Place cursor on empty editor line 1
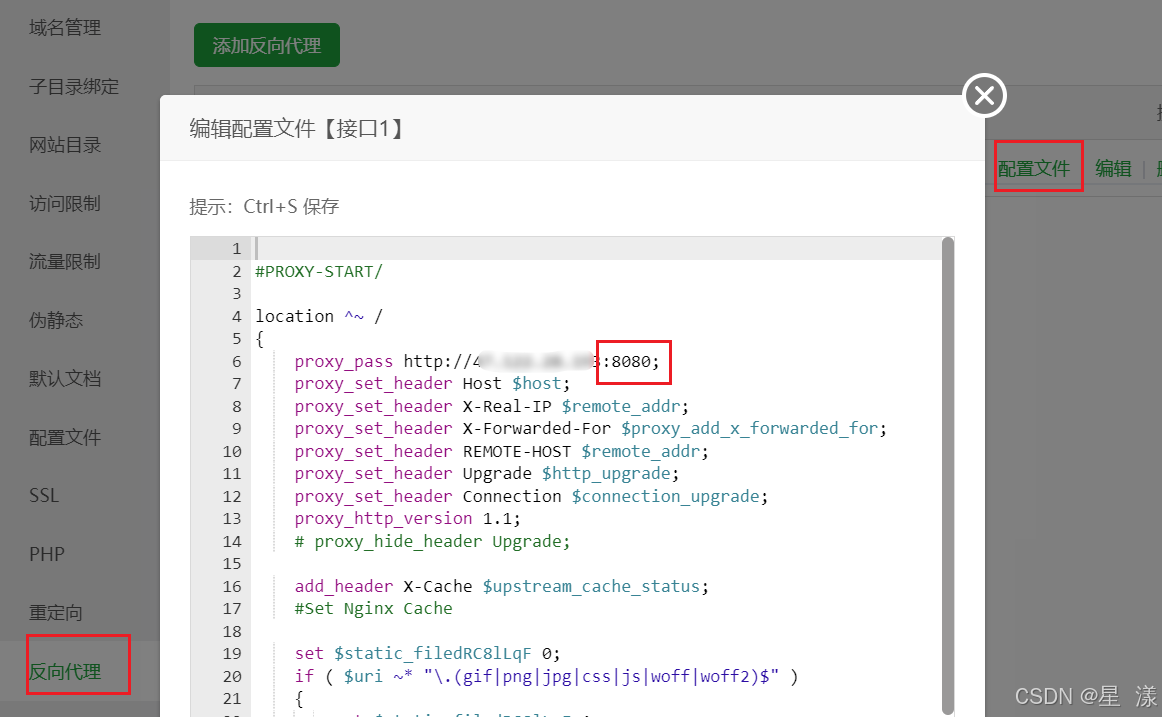The image size is (1162, 717). 597,248
